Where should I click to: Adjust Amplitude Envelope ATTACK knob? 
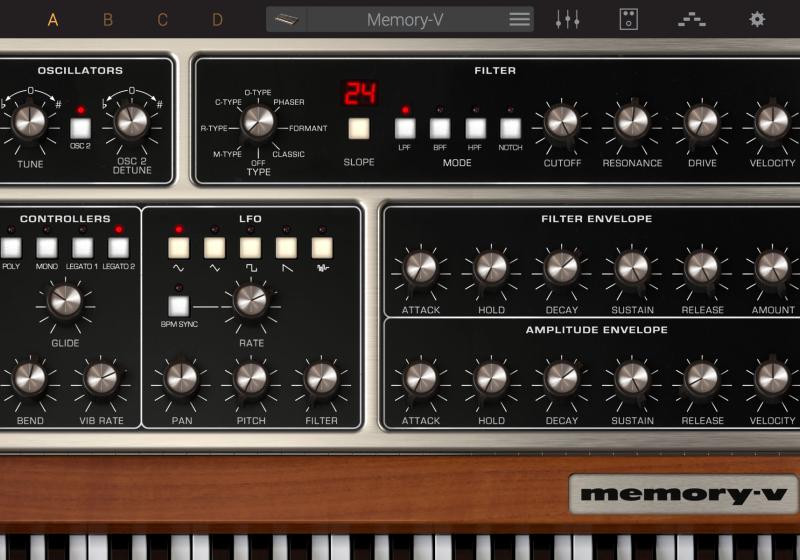click(420, 378)
